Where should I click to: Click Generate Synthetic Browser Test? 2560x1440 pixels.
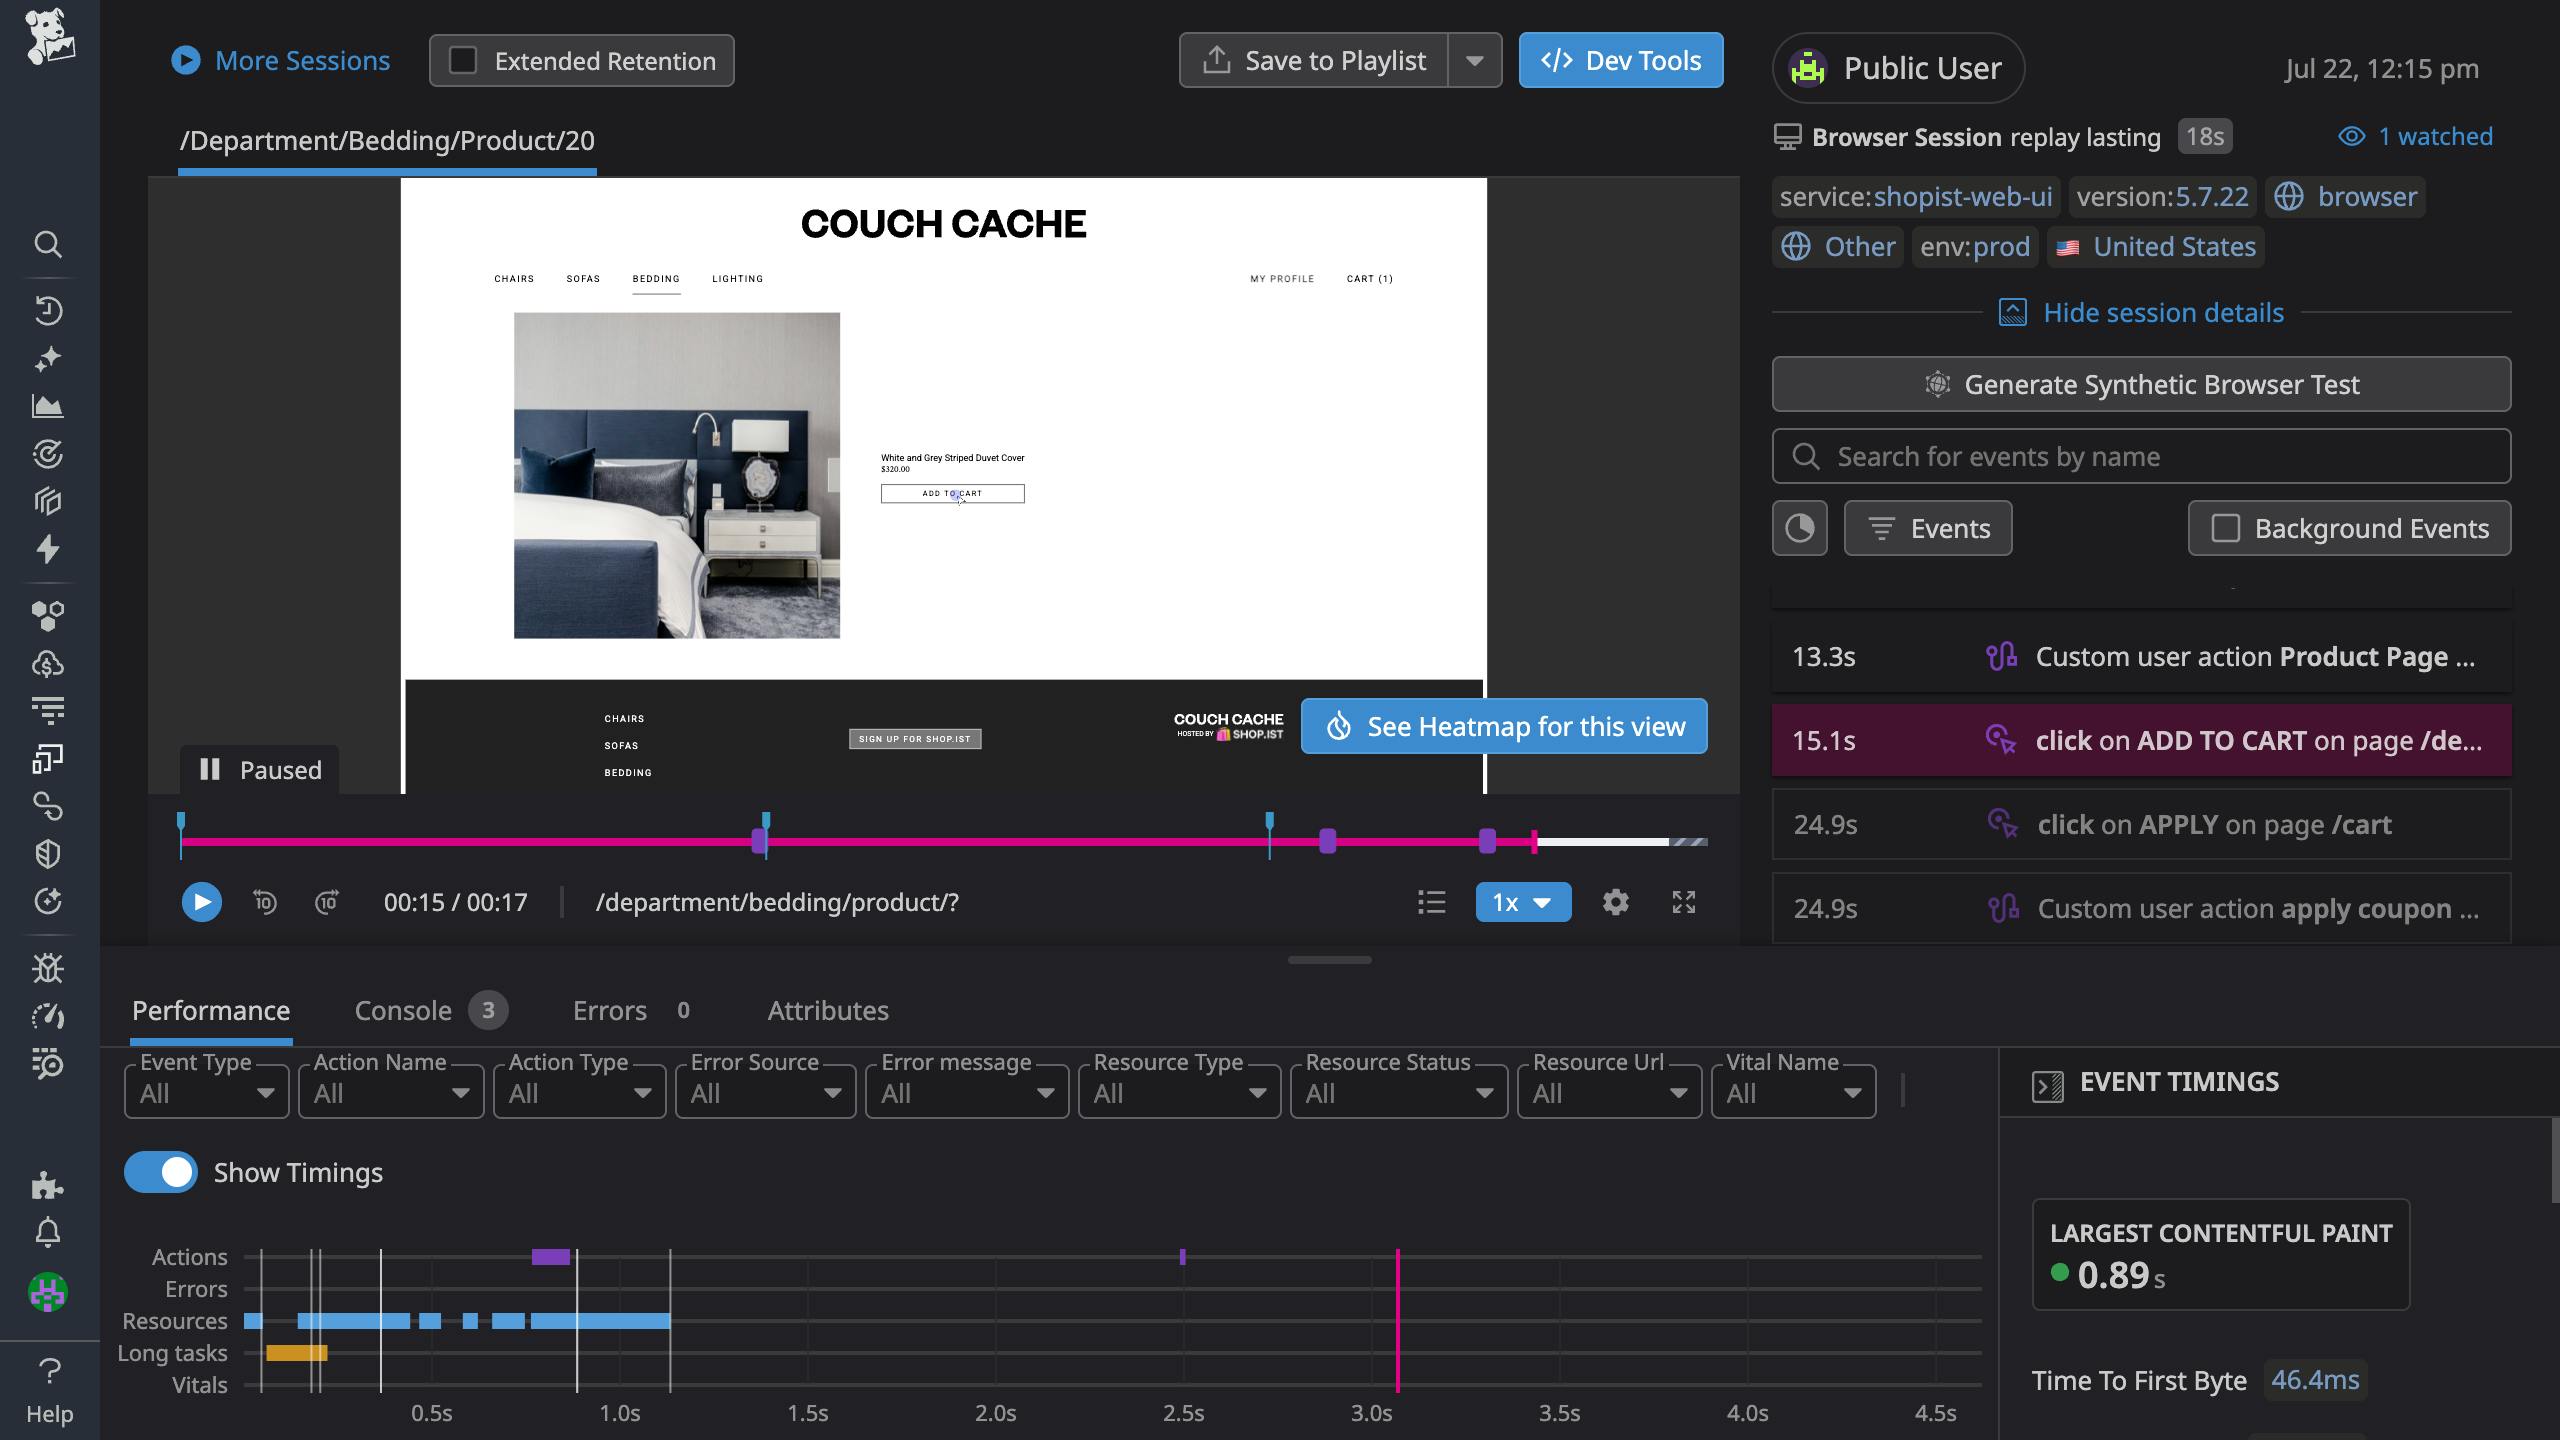(2140, 383)
